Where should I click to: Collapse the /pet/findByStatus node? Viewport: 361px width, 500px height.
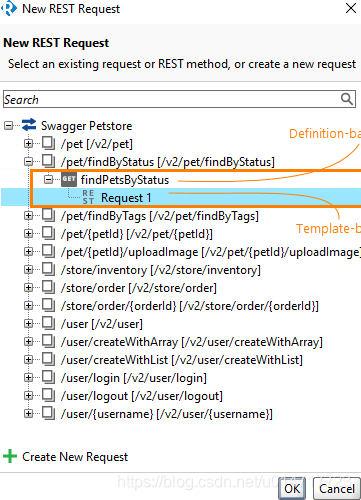[x=28, y=162]
